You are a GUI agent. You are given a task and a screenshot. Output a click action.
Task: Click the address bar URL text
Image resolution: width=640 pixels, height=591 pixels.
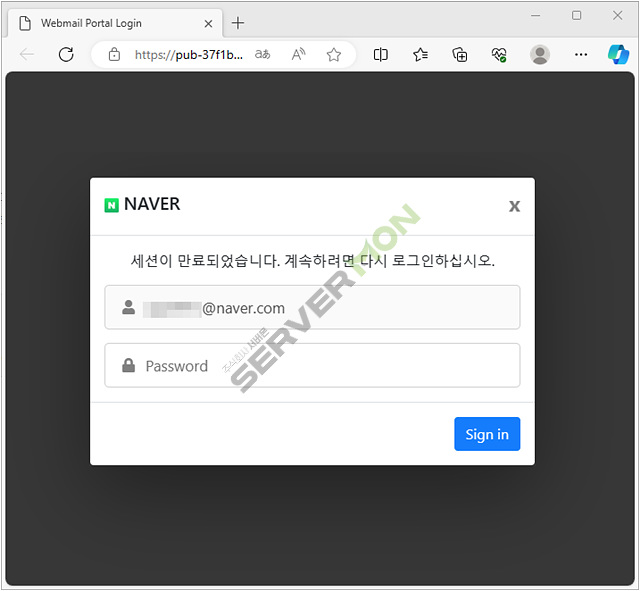coord(189,55)
